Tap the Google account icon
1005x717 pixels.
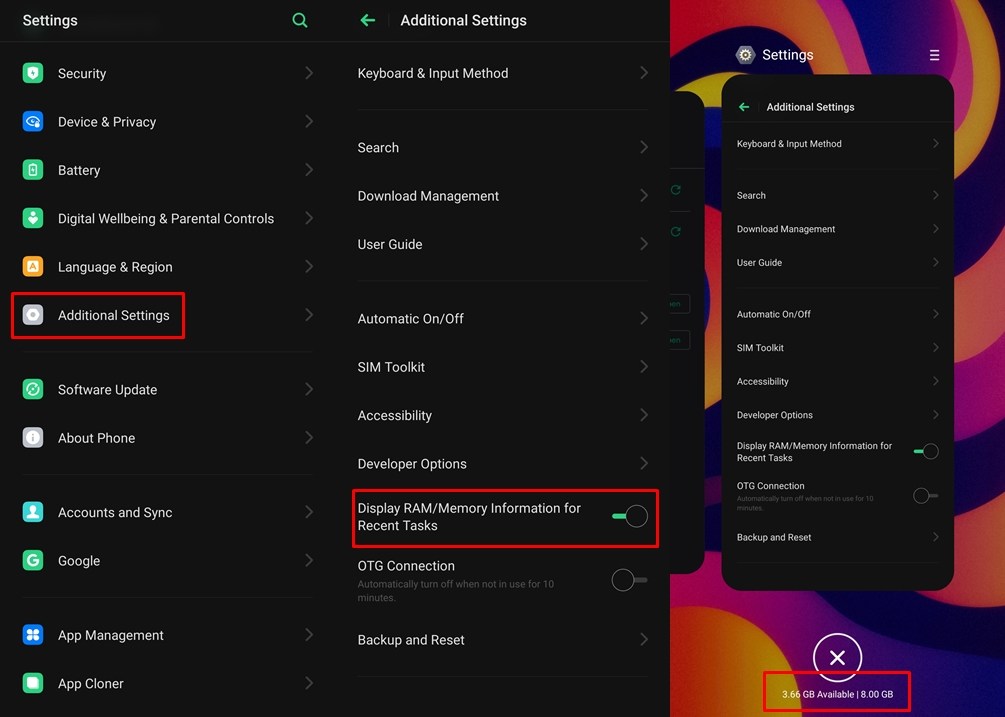pyautogui.click(x=33, y=561)
